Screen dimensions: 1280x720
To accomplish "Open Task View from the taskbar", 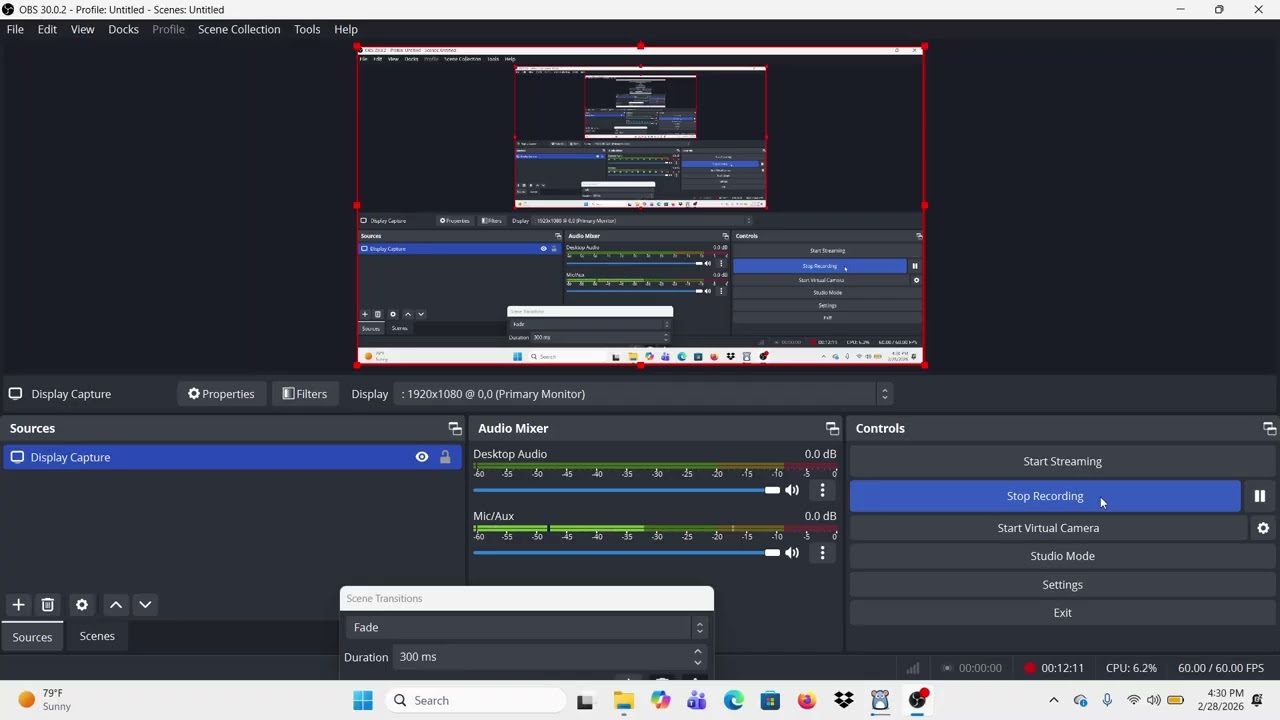I will coord(585,700).
